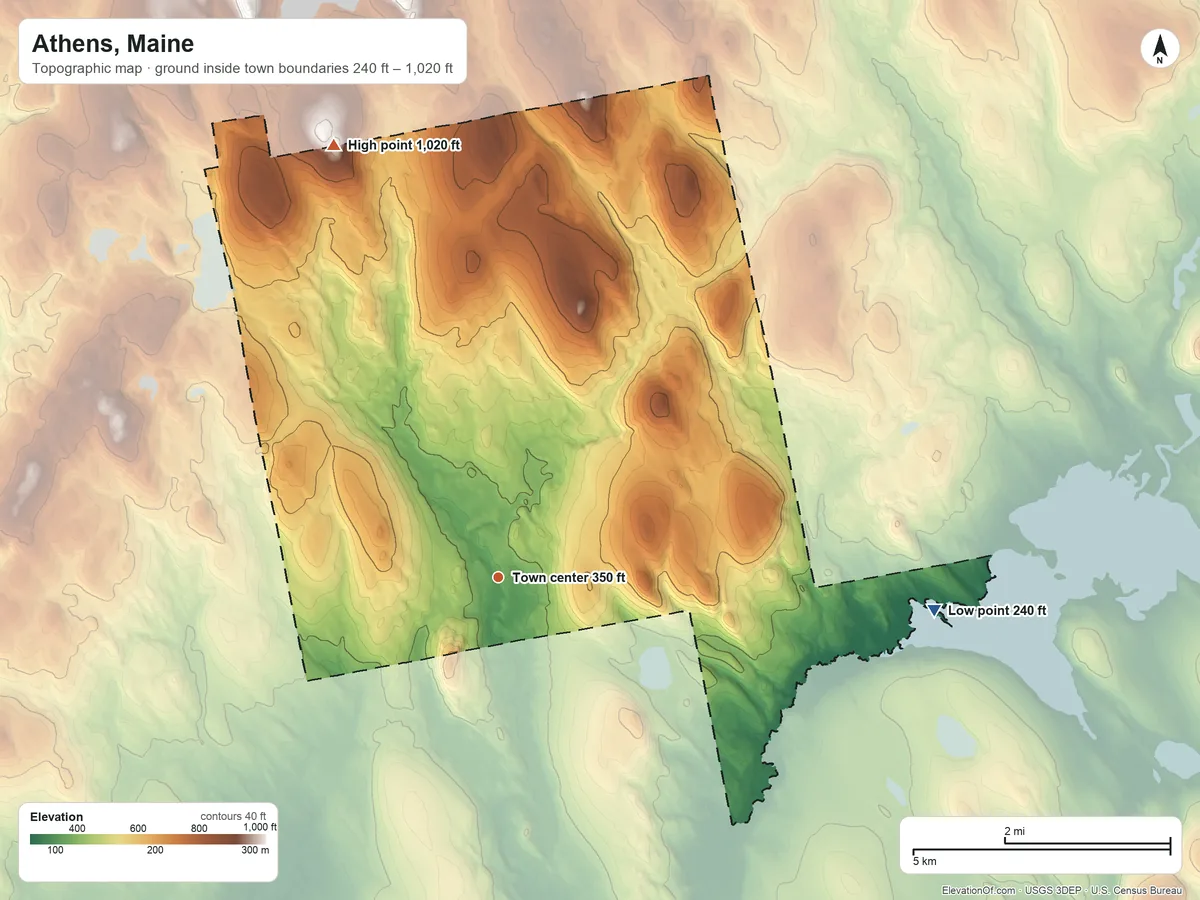The width and height of the screenshot is (1200, 900).
Task: Click the elevation color gradient bar
Action: pyautogui.click(x=148, y=839)
